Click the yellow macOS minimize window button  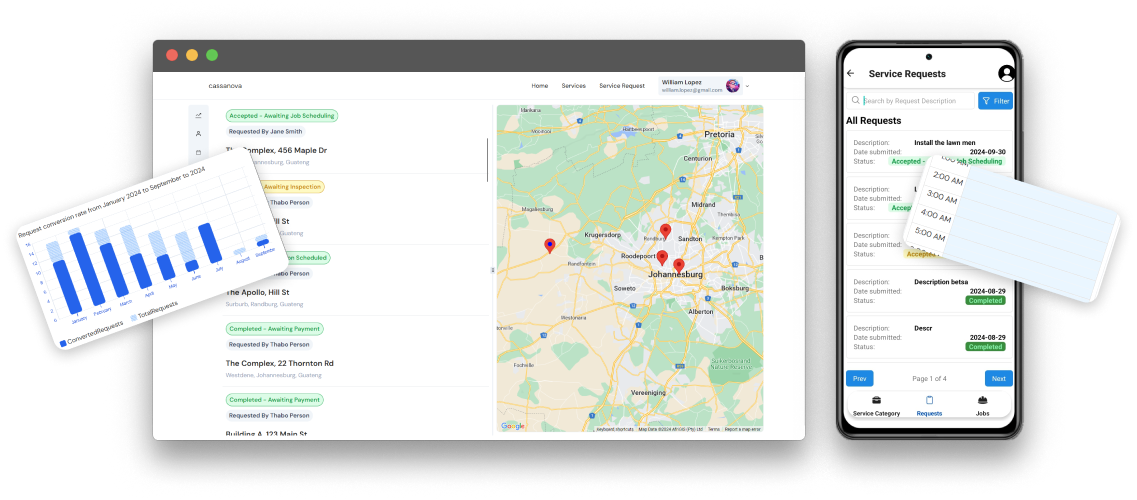191,55
